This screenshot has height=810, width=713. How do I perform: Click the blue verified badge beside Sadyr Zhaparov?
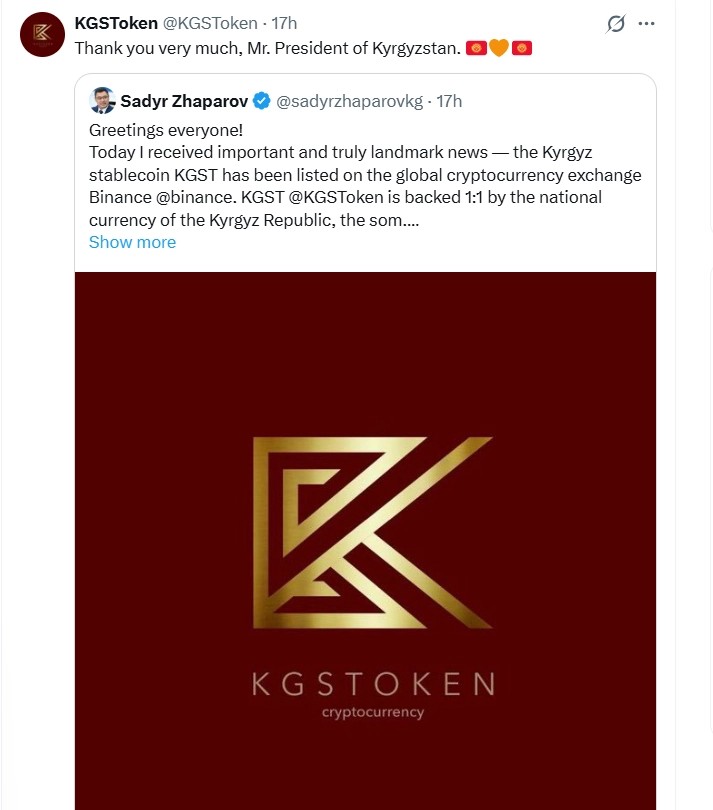(263, 100)
